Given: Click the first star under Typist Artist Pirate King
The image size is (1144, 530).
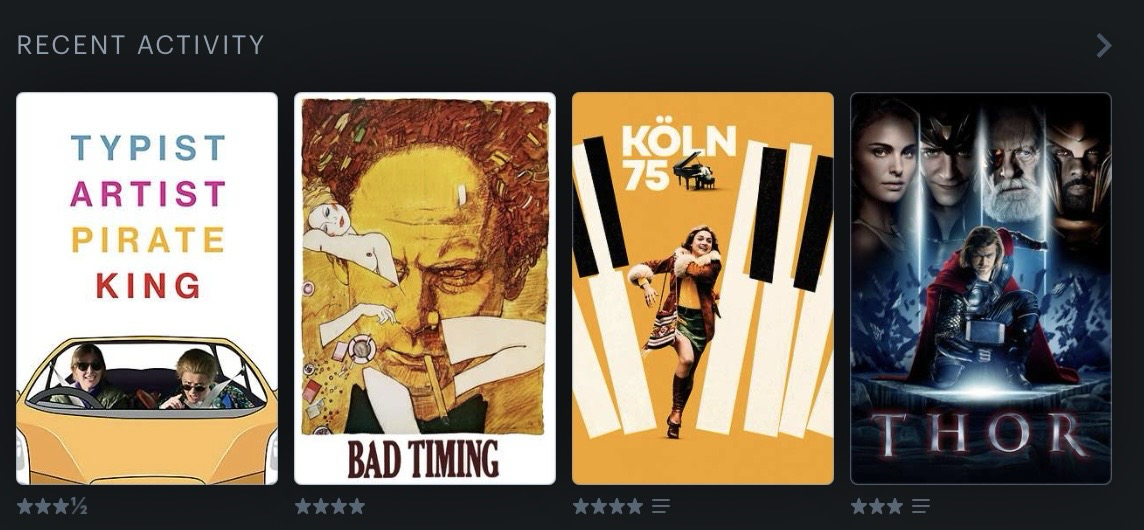Looking at the screenshot, I should [x=25, y=506].
